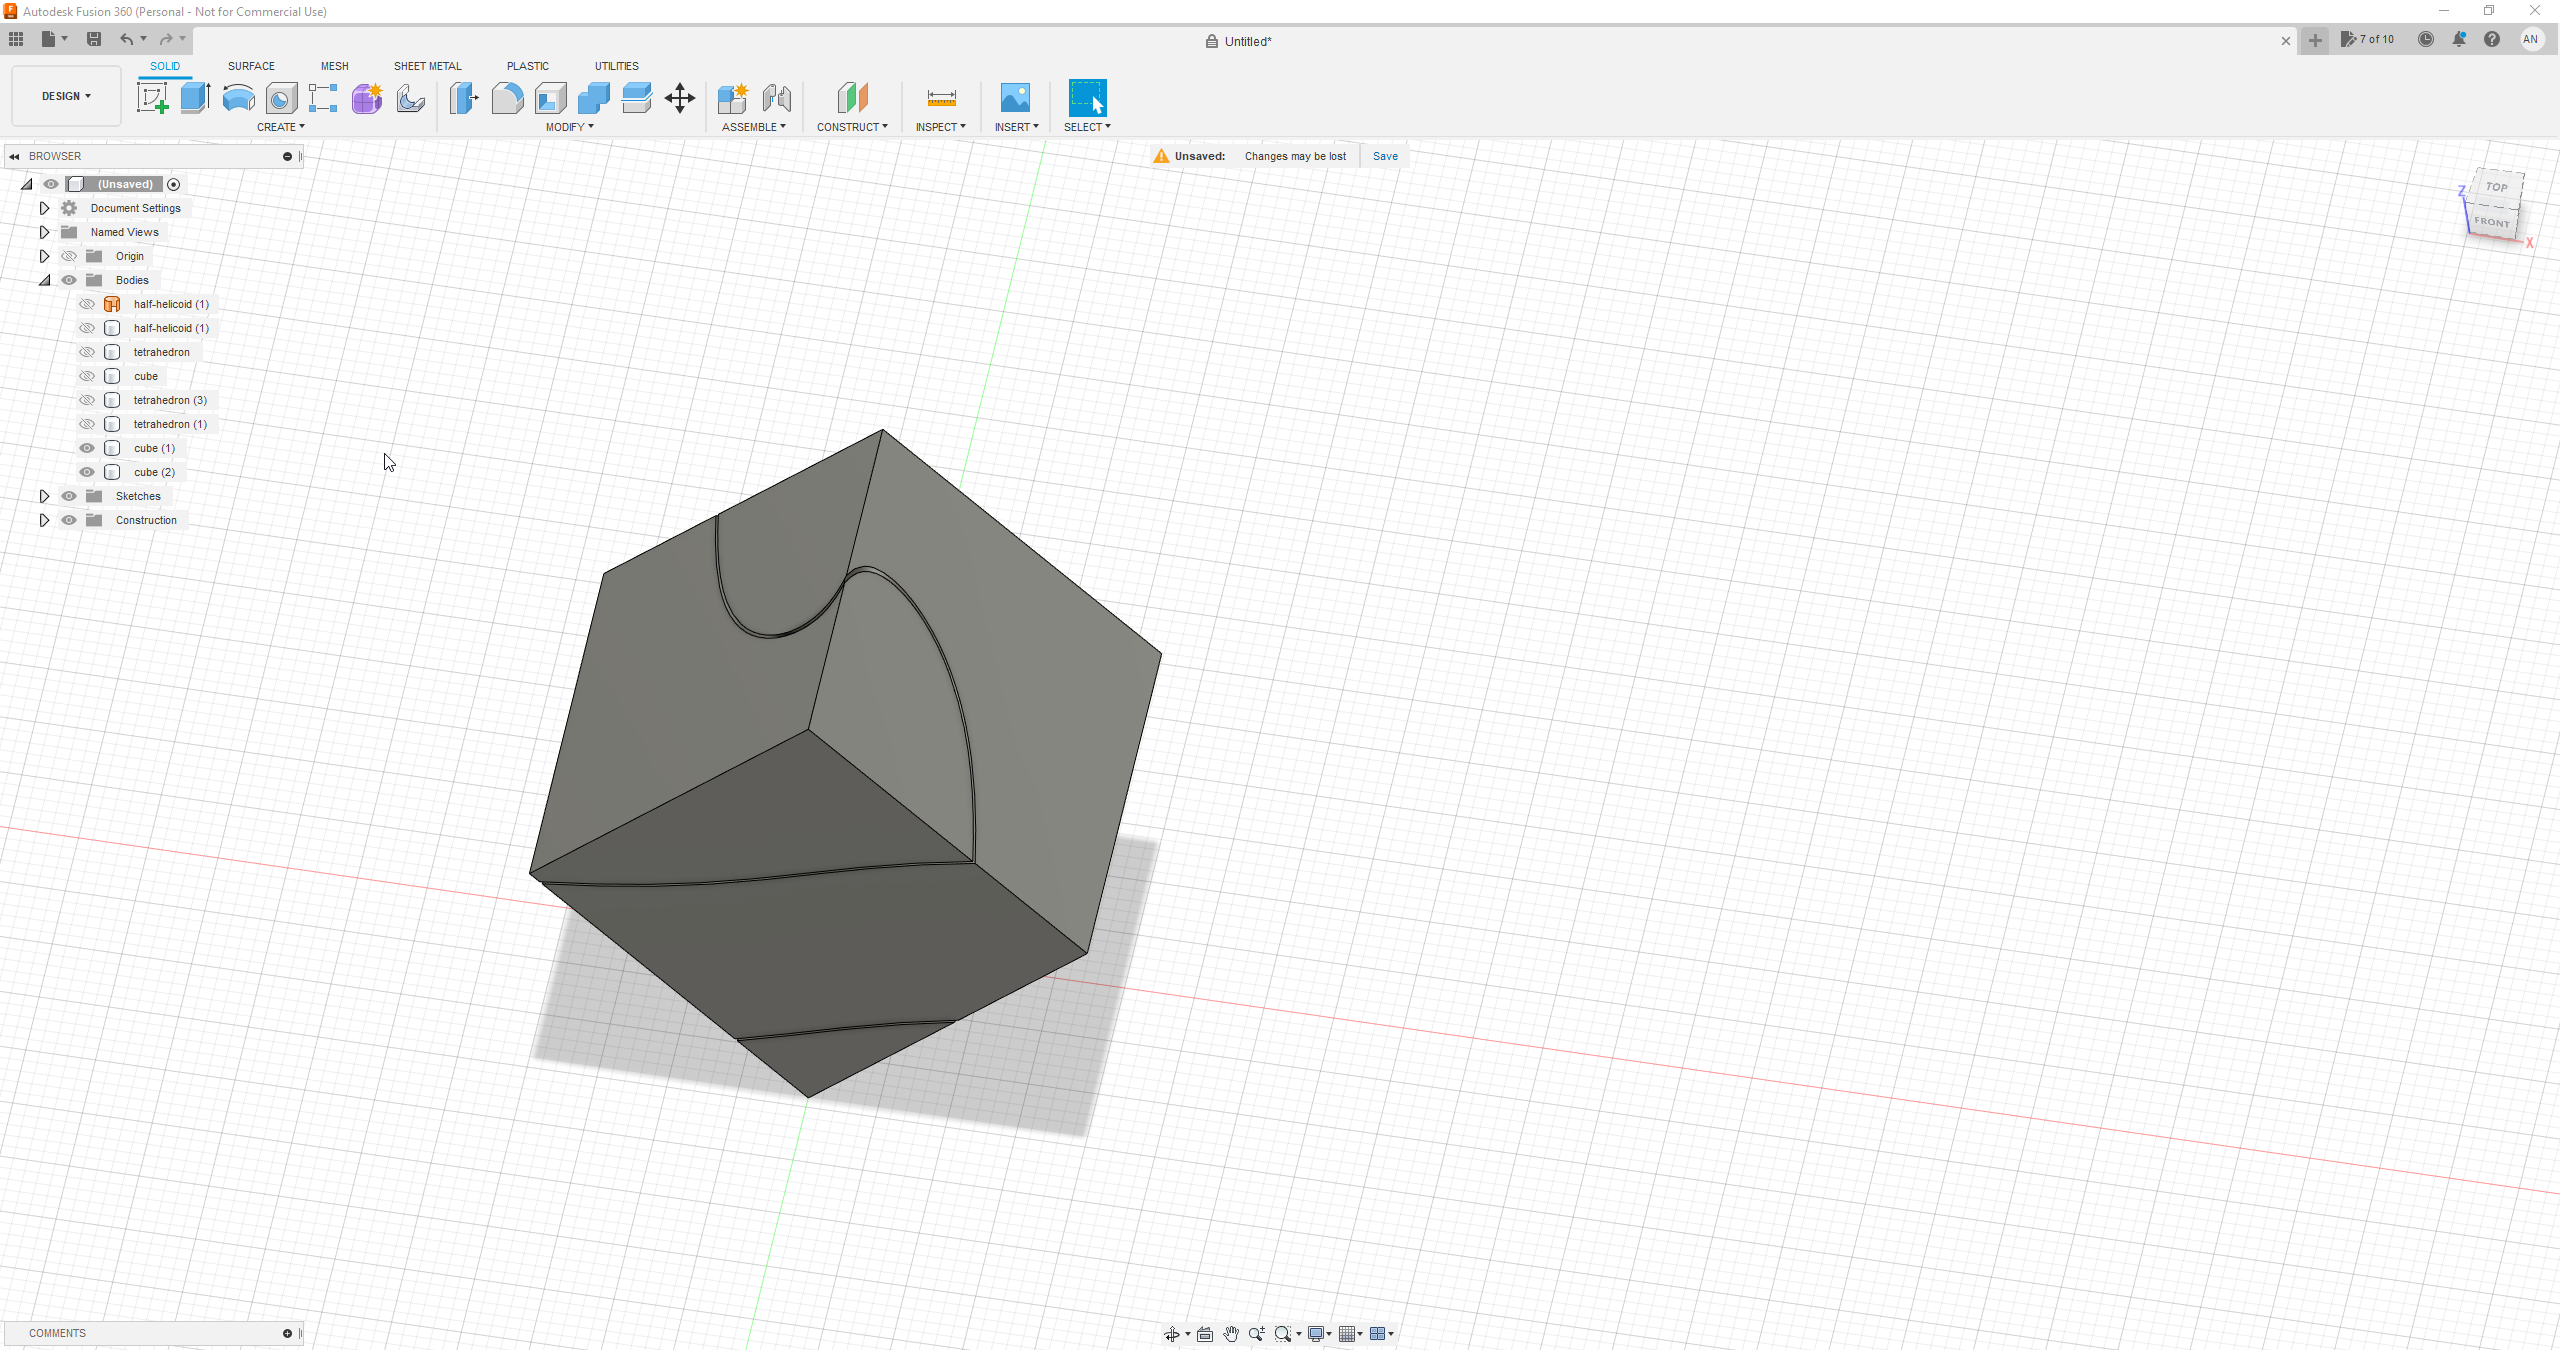
Task: Open the Create dropdown menu
Action: click(282, 127)
